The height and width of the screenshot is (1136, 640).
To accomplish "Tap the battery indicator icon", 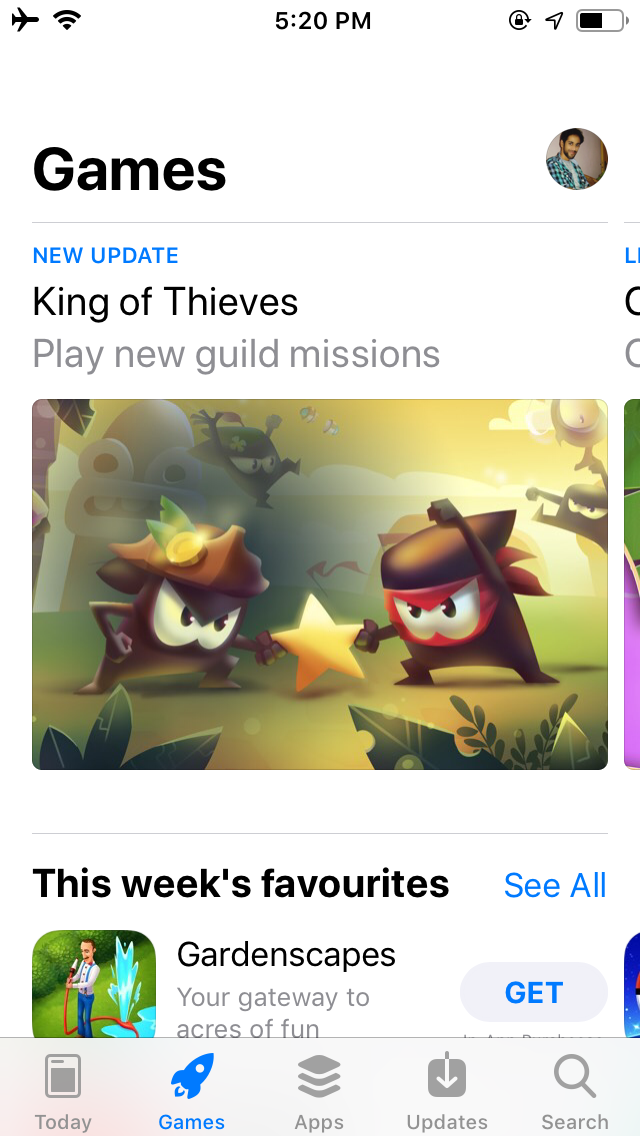I will (602, 21).
